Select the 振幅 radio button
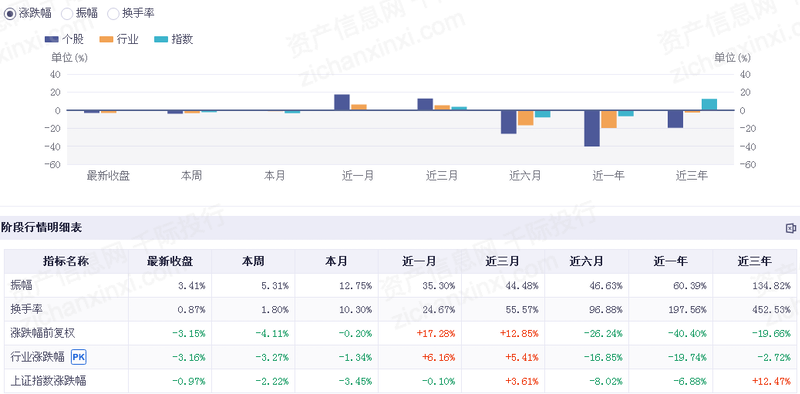This screenshot has width=800, height=394. click(x=67, y=13)
